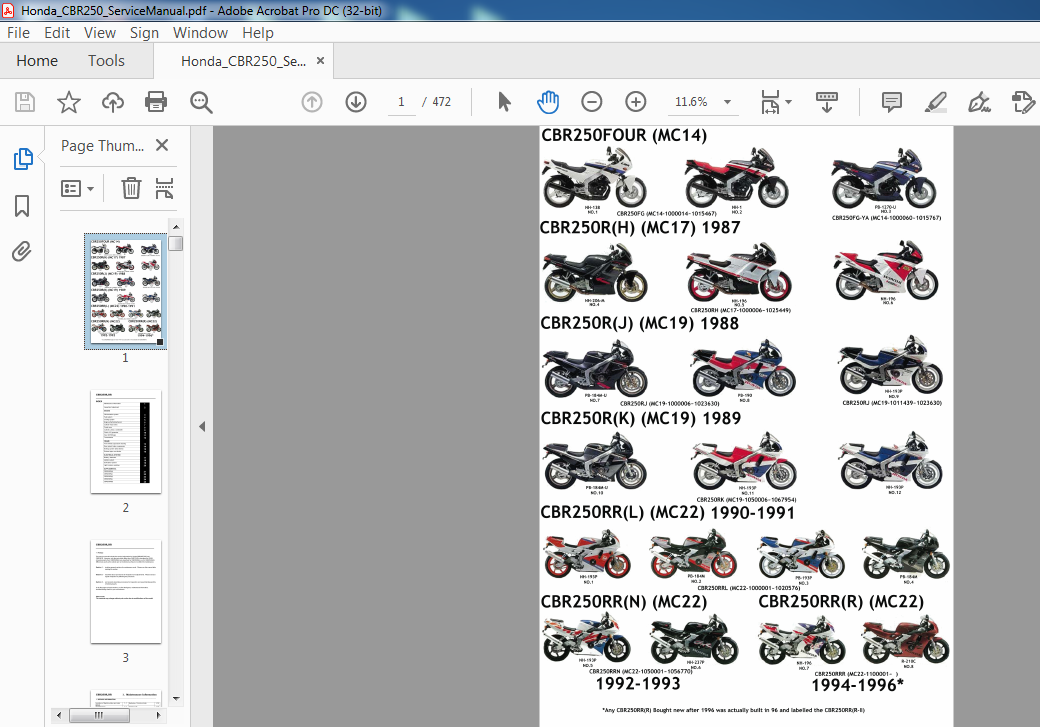Image resolution: width=1040 pixels, height=727 pixels.
Task: Click the "Page Thum..." panel title
Action: point(103,146)
